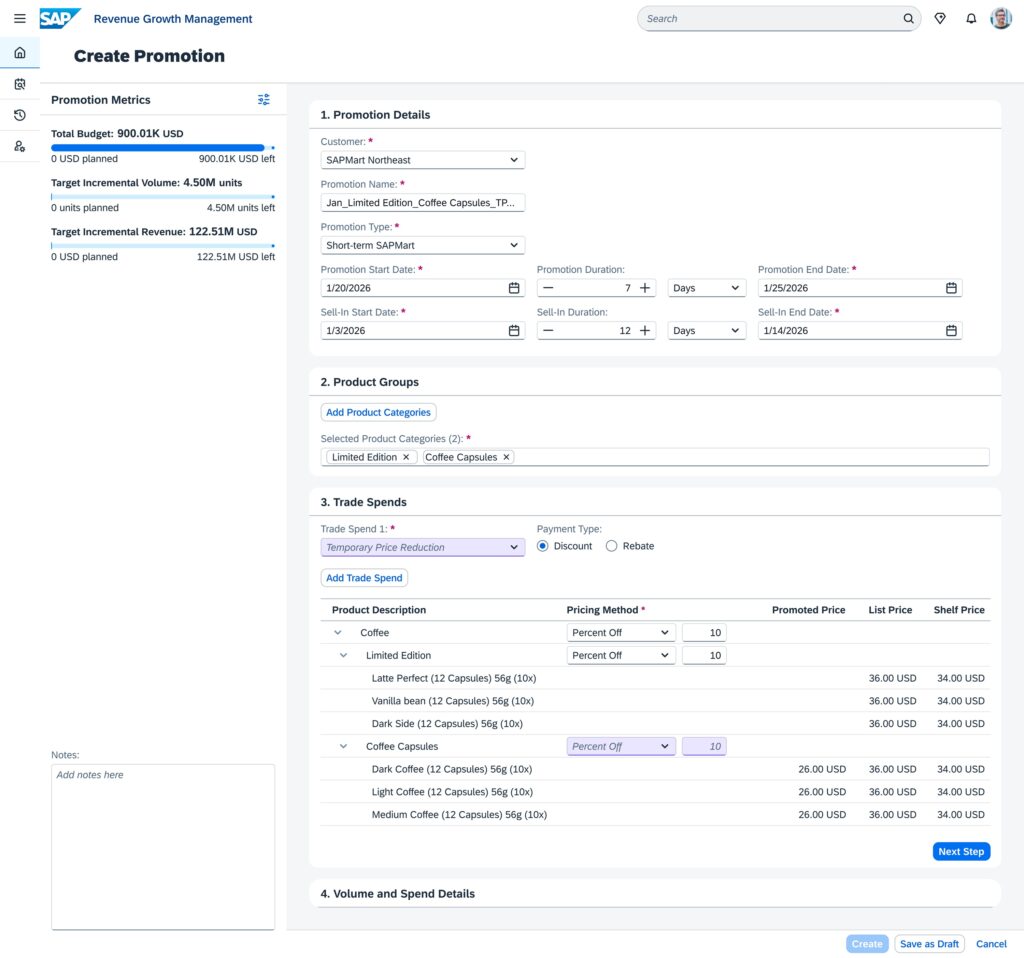Increase Promotion Duration with plus button
1024x958 pixels.
point(645,288)
